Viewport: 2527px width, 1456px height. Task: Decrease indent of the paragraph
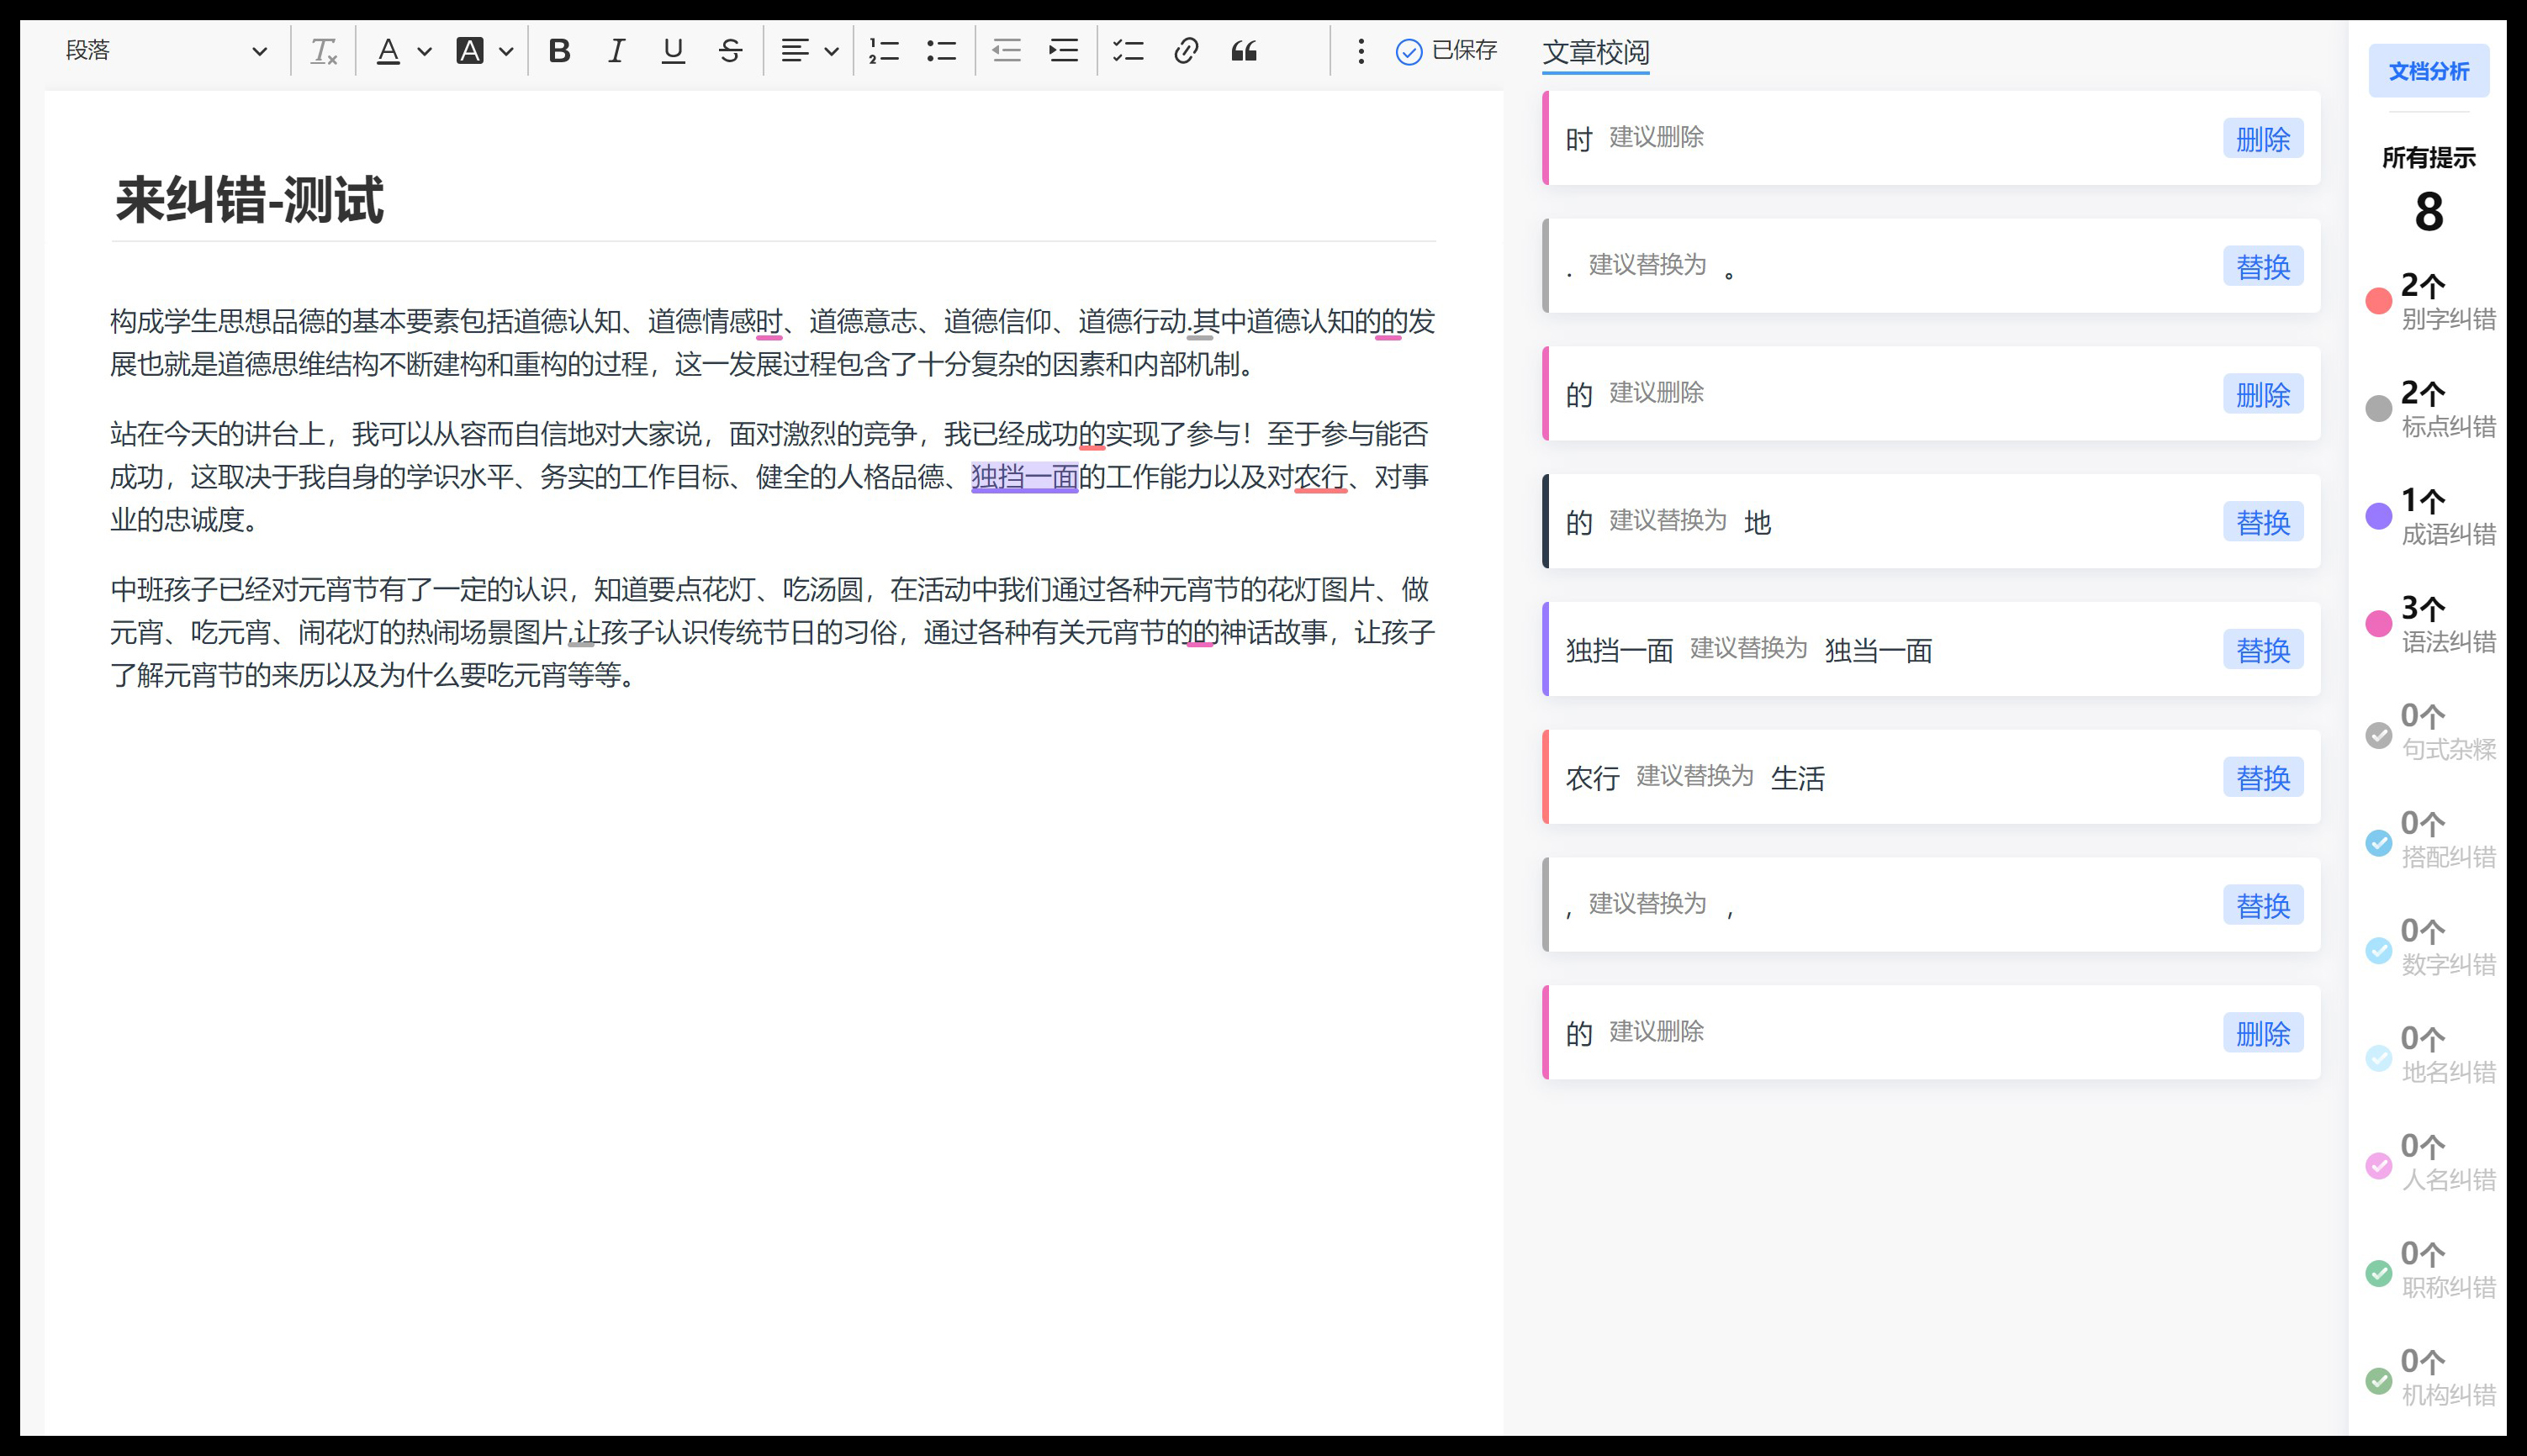(1006, 51)
